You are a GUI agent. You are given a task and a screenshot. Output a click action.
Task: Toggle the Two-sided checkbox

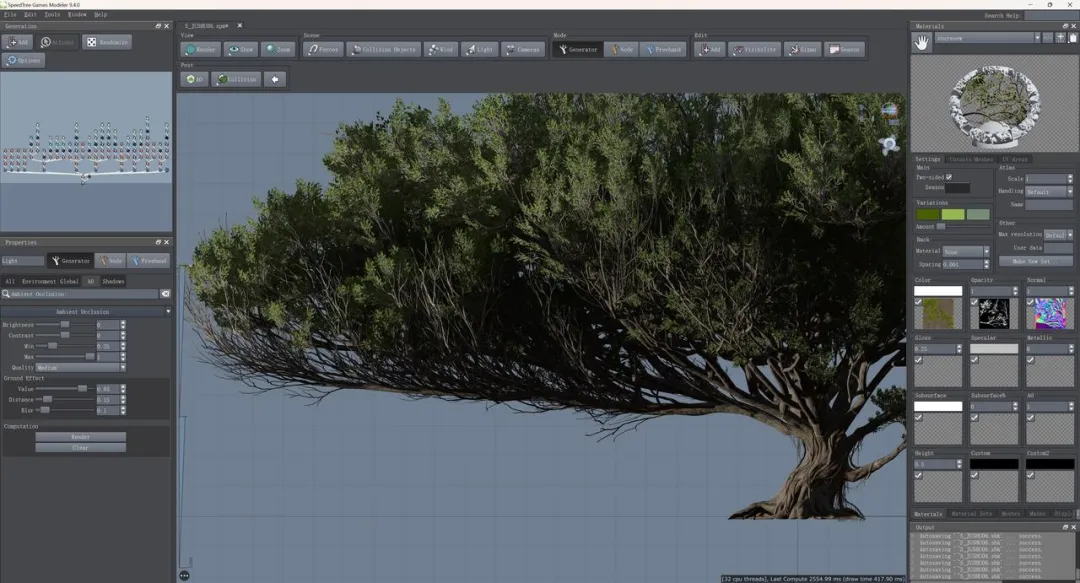click(x=949, y=177)
